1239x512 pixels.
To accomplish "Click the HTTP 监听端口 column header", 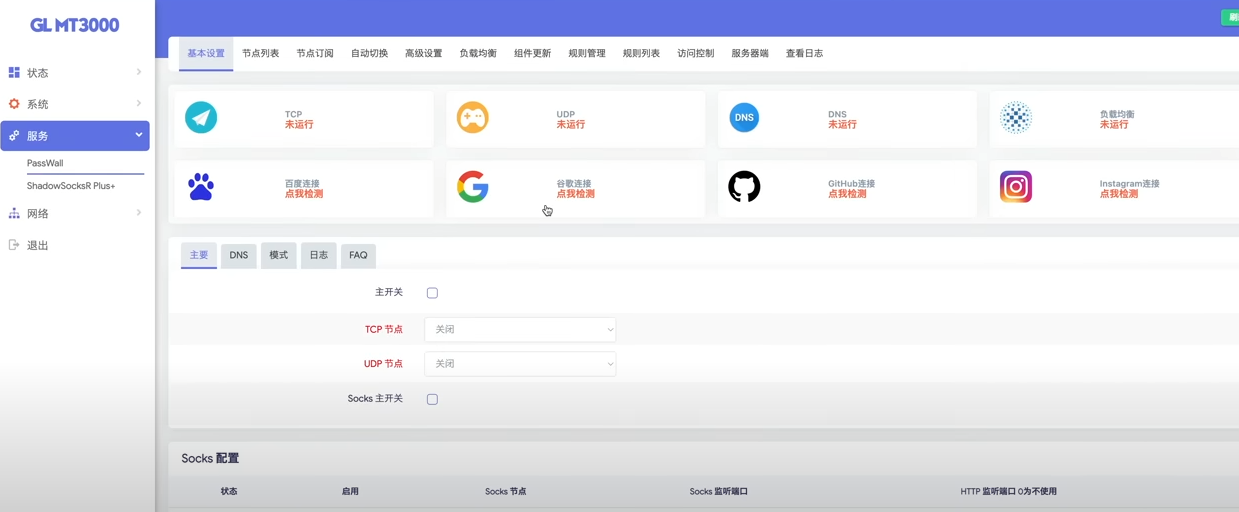I will [1008, 491].
